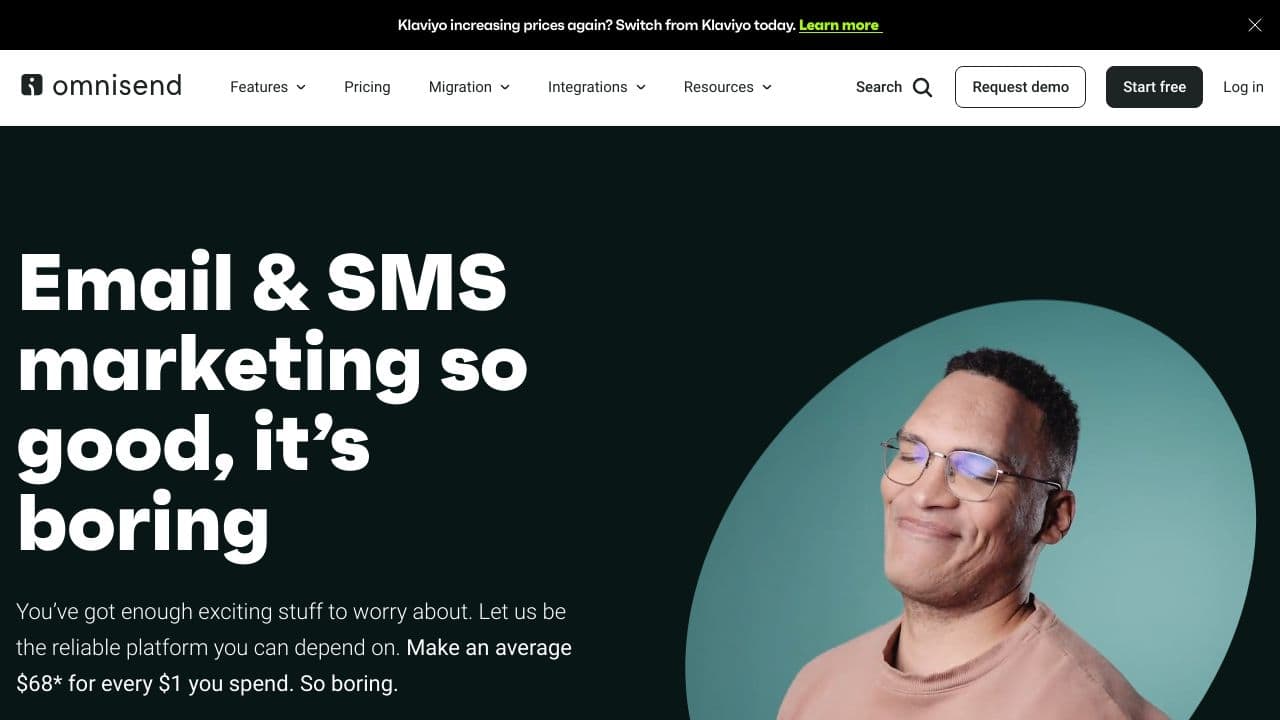This screenshot has height=720, width=1280.
Task: Click the omnisend wordmark text
Action: click(117, 85)
